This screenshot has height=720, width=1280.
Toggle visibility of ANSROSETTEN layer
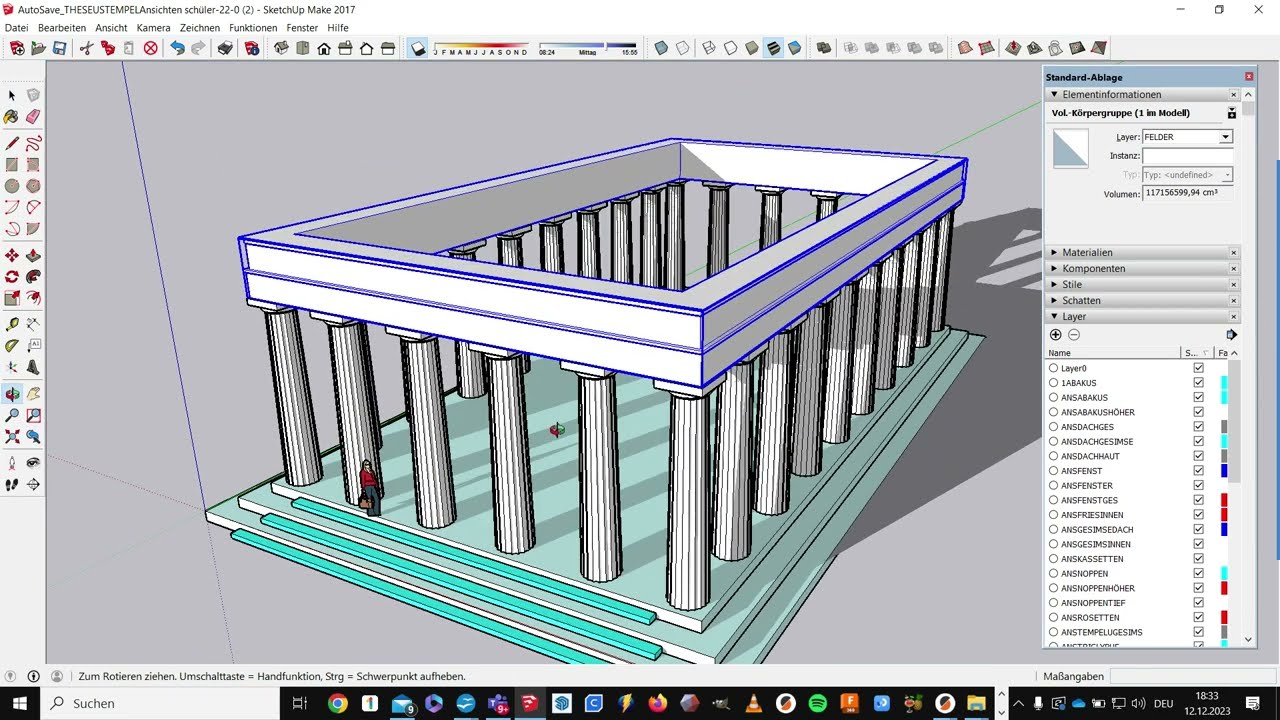1198,618
